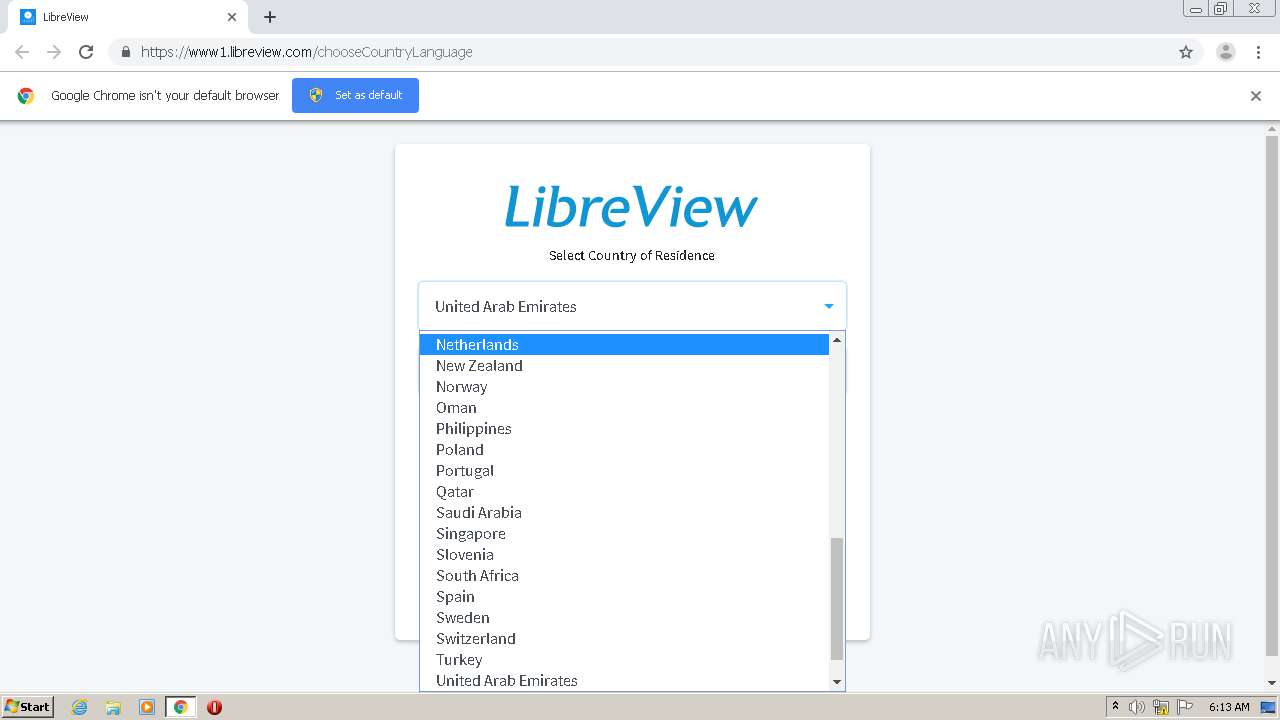Open Windows Explorer folder icon in taskbar
This screenshot has height=720, width=1280.
tap(113, 707)
